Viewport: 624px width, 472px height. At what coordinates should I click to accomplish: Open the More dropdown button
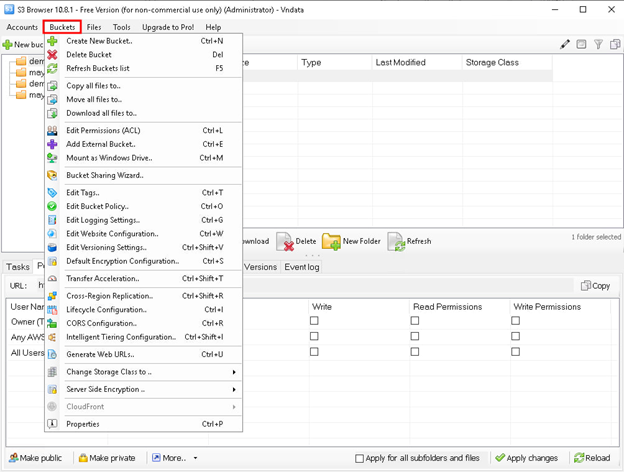click(x=174, y=458)
